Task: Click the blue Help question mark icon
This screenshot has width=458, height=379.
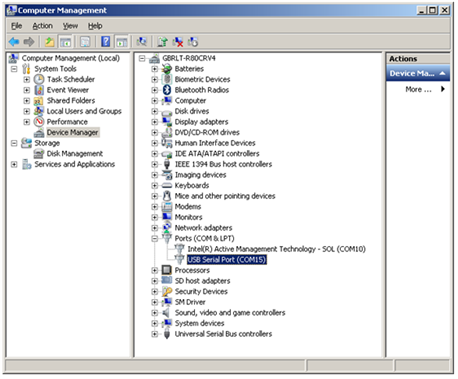Action: (x=106, y=42)
